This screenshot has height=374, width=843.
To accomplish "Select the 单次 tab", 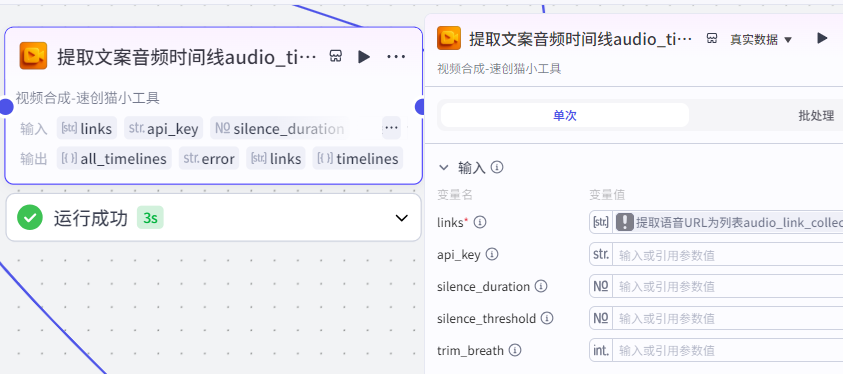I will 565,115.
